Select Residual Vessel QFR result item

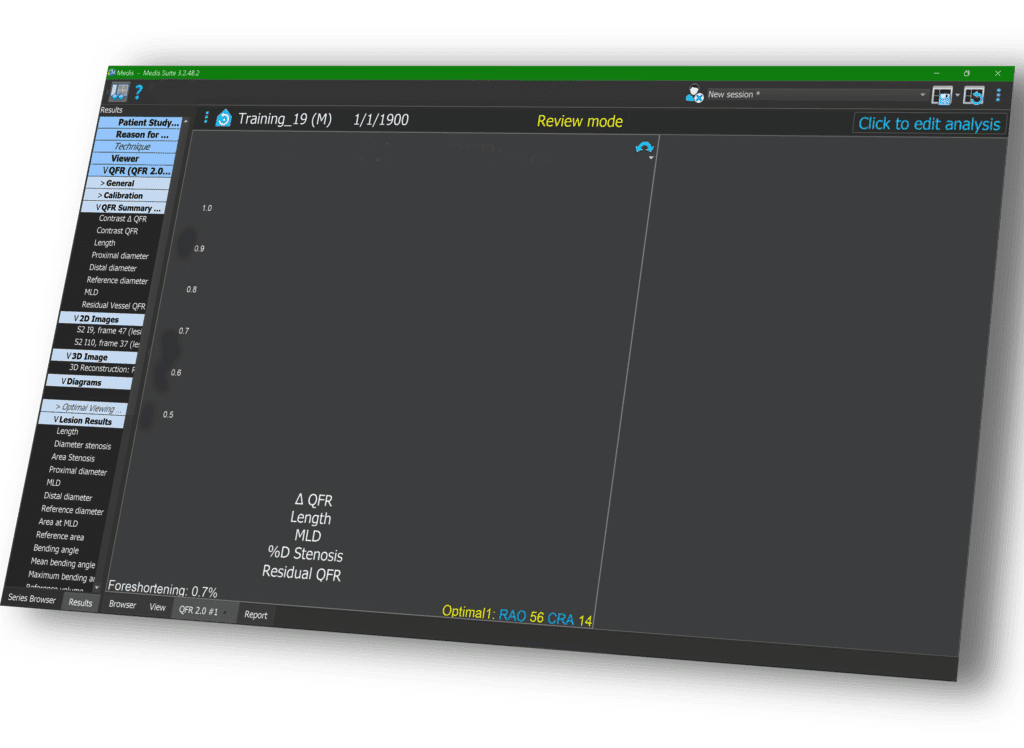coord(113,305)
